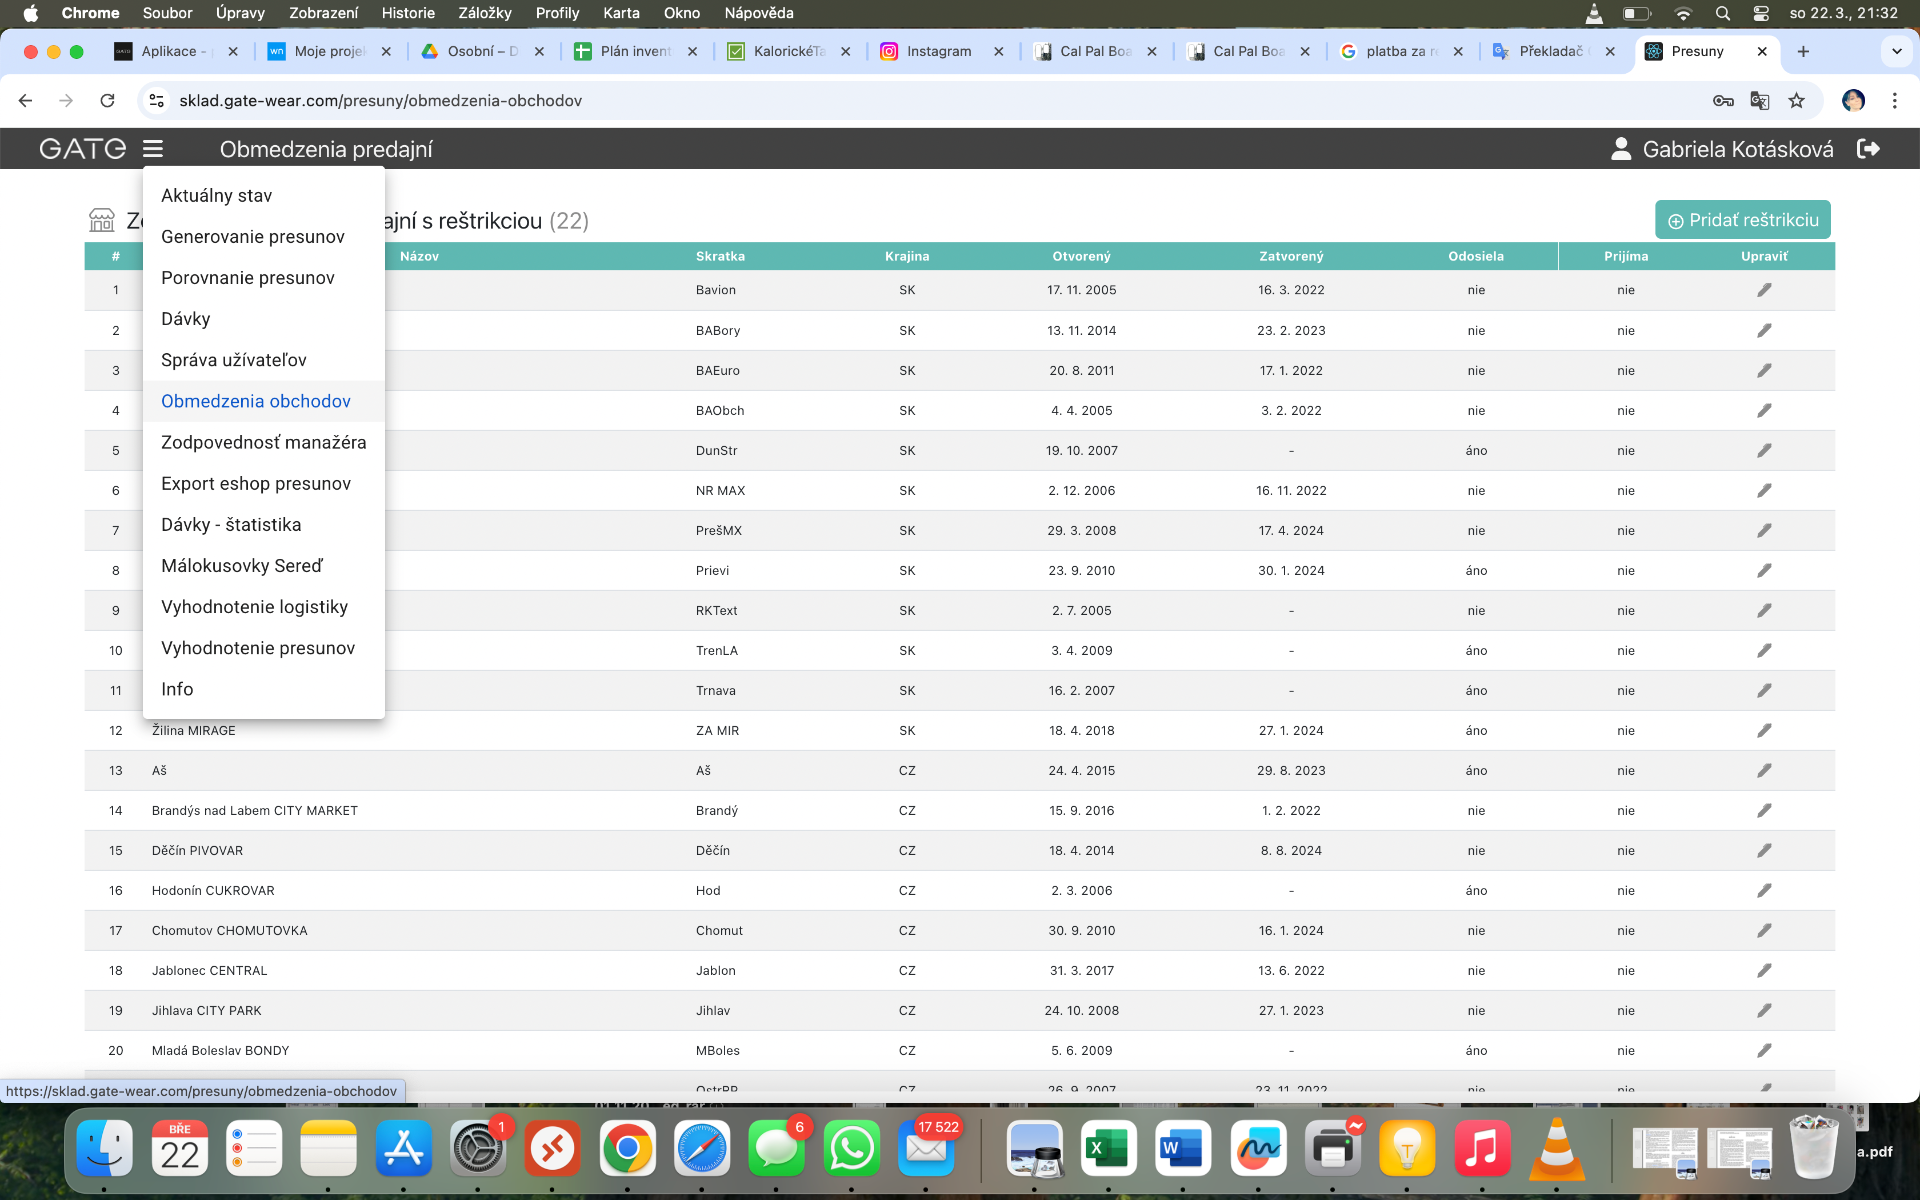This screenshot has width=1920, height=1200.
Task: Choose Zodpovednosť manažéra menu entry
Action: [x=263, y=442]
